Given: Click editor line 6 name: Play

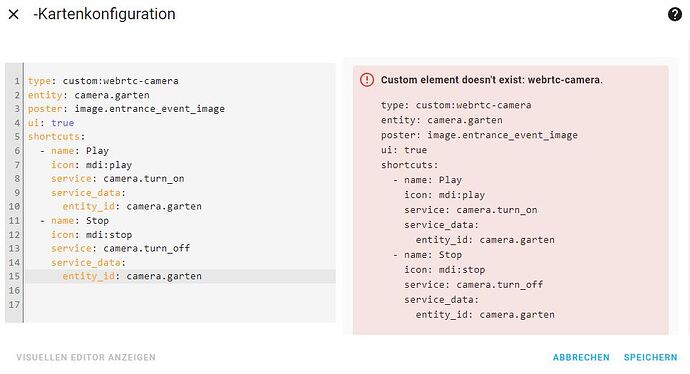Looking at the screenshot, I should [x=74, y=151].
